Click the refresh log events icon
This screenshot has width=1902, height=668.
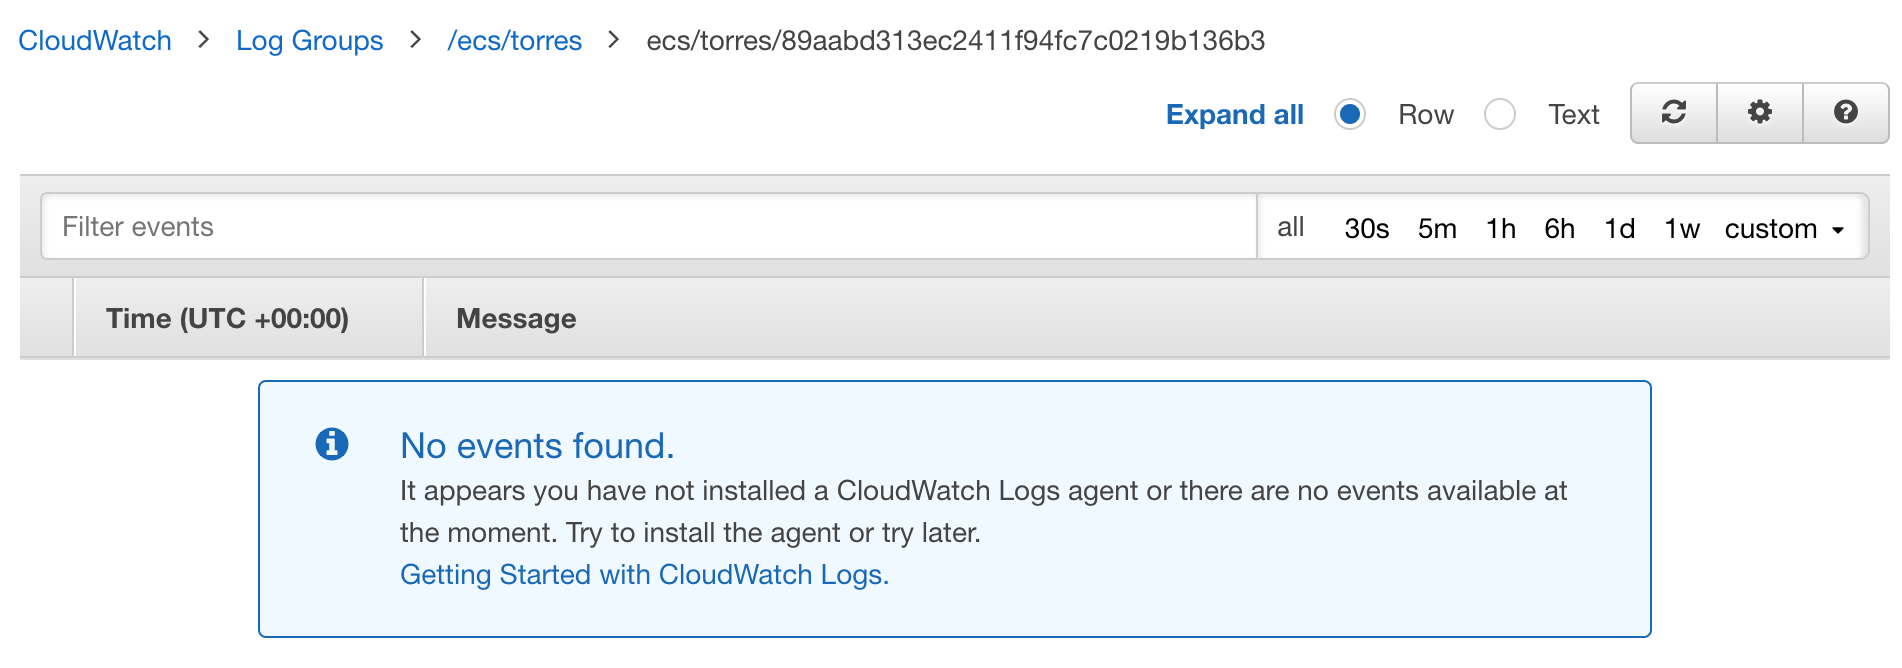tap(1673, 112)
